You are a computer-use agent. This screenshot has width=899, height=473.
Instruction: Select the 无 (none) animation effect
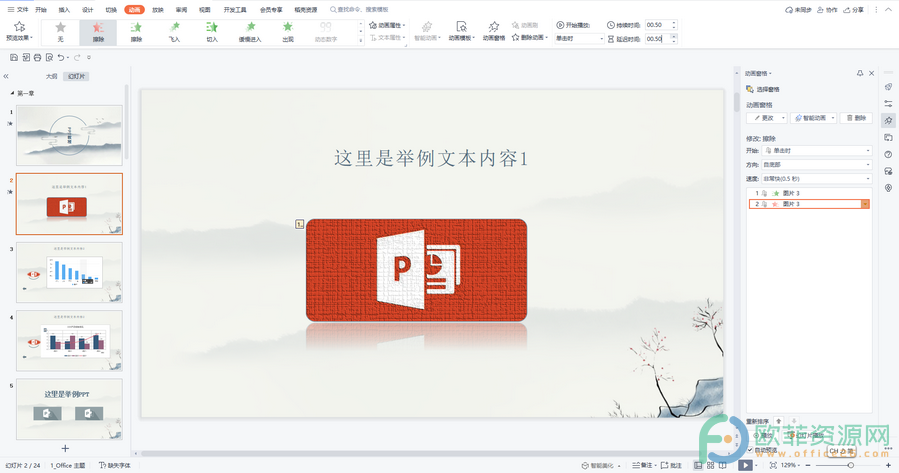[x=60, y=32]
